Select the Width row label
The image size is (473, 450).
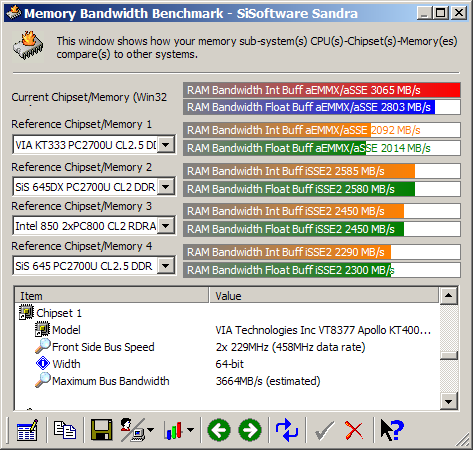tap(66, 364)
